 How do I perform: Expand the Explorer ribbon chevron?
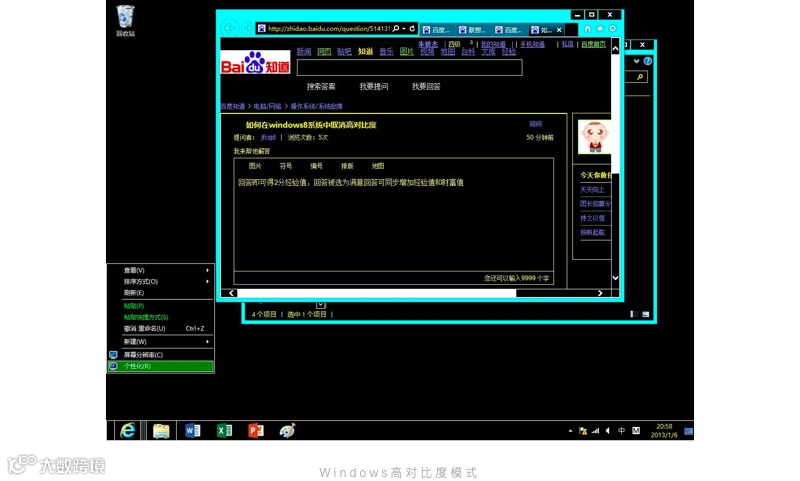[636, 61]
